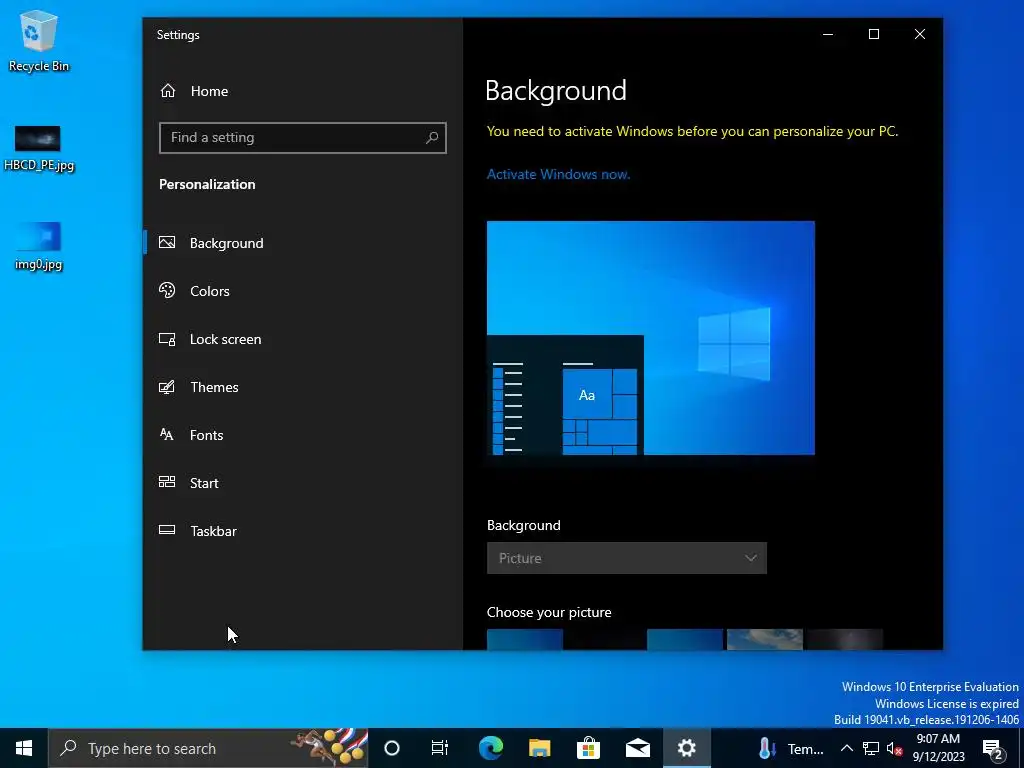
Task: Show hidden system tray icons
Action: [846, 748]
